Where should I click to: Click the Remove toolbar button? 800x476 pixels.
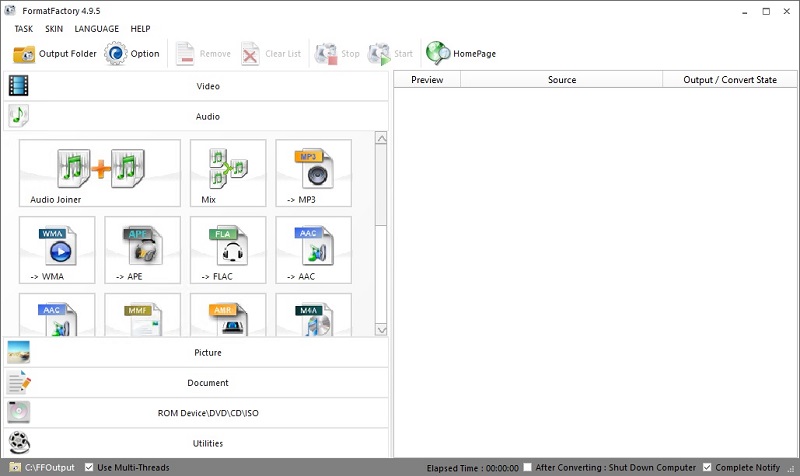coord(203,54)
